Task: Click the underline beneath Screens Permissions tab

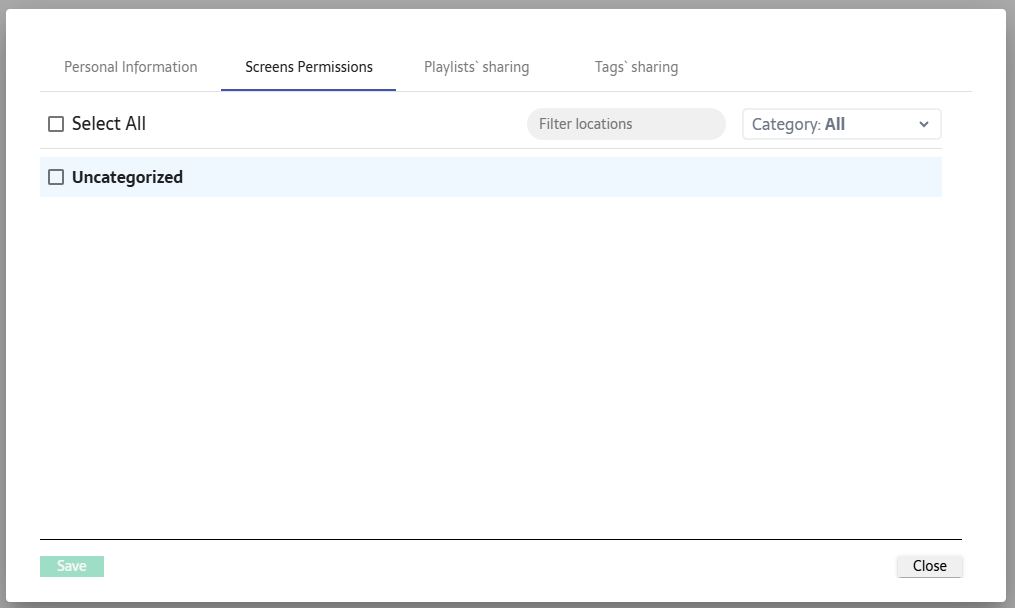Action: point(308,90)
